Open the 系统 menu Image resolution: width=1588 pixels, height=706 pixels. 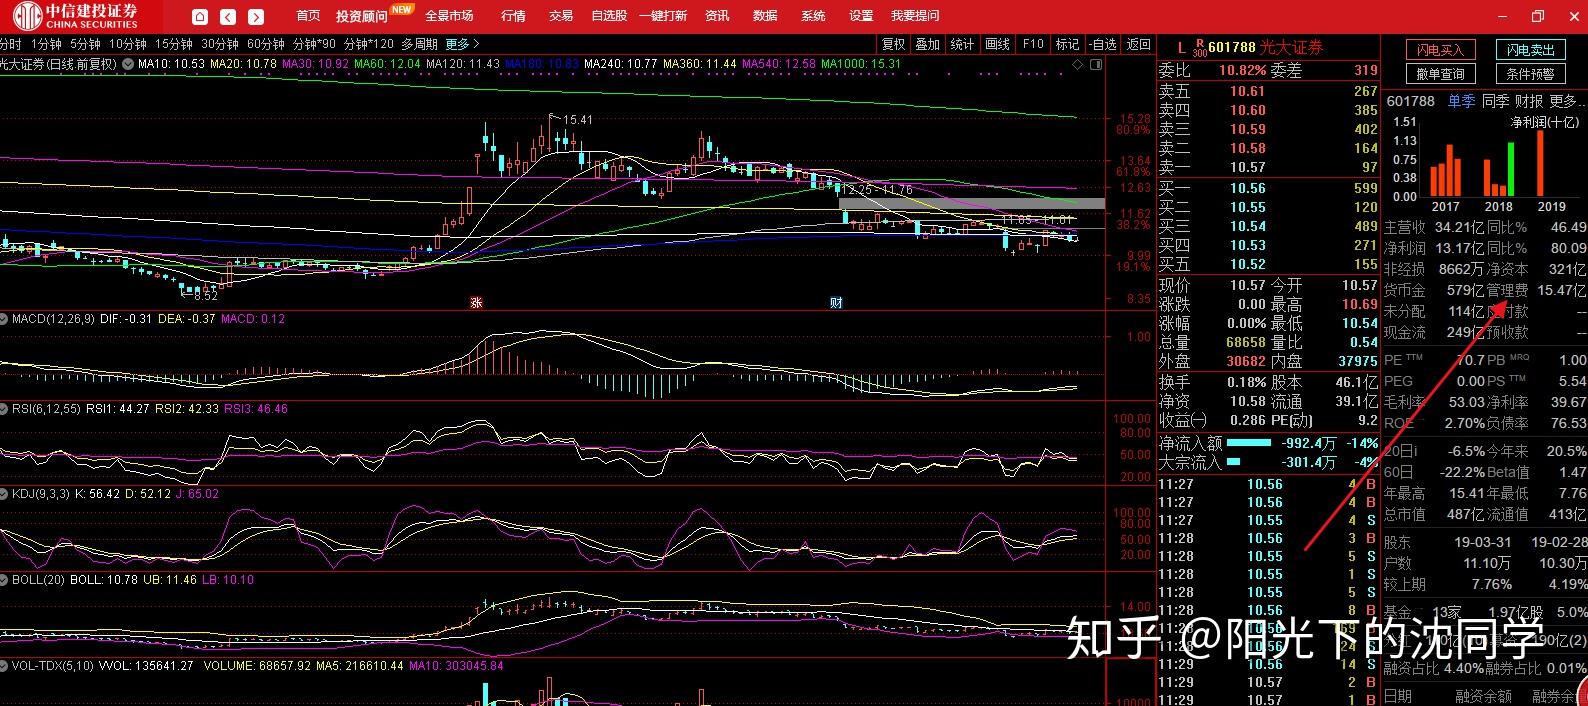813,16
